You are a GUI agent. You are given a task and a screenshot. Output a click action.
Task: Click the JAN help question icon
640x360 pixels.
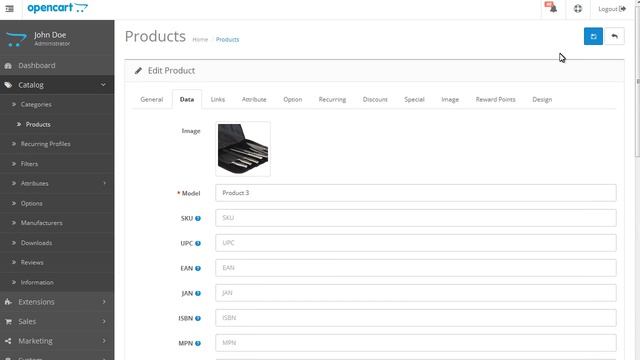[198, 293]
